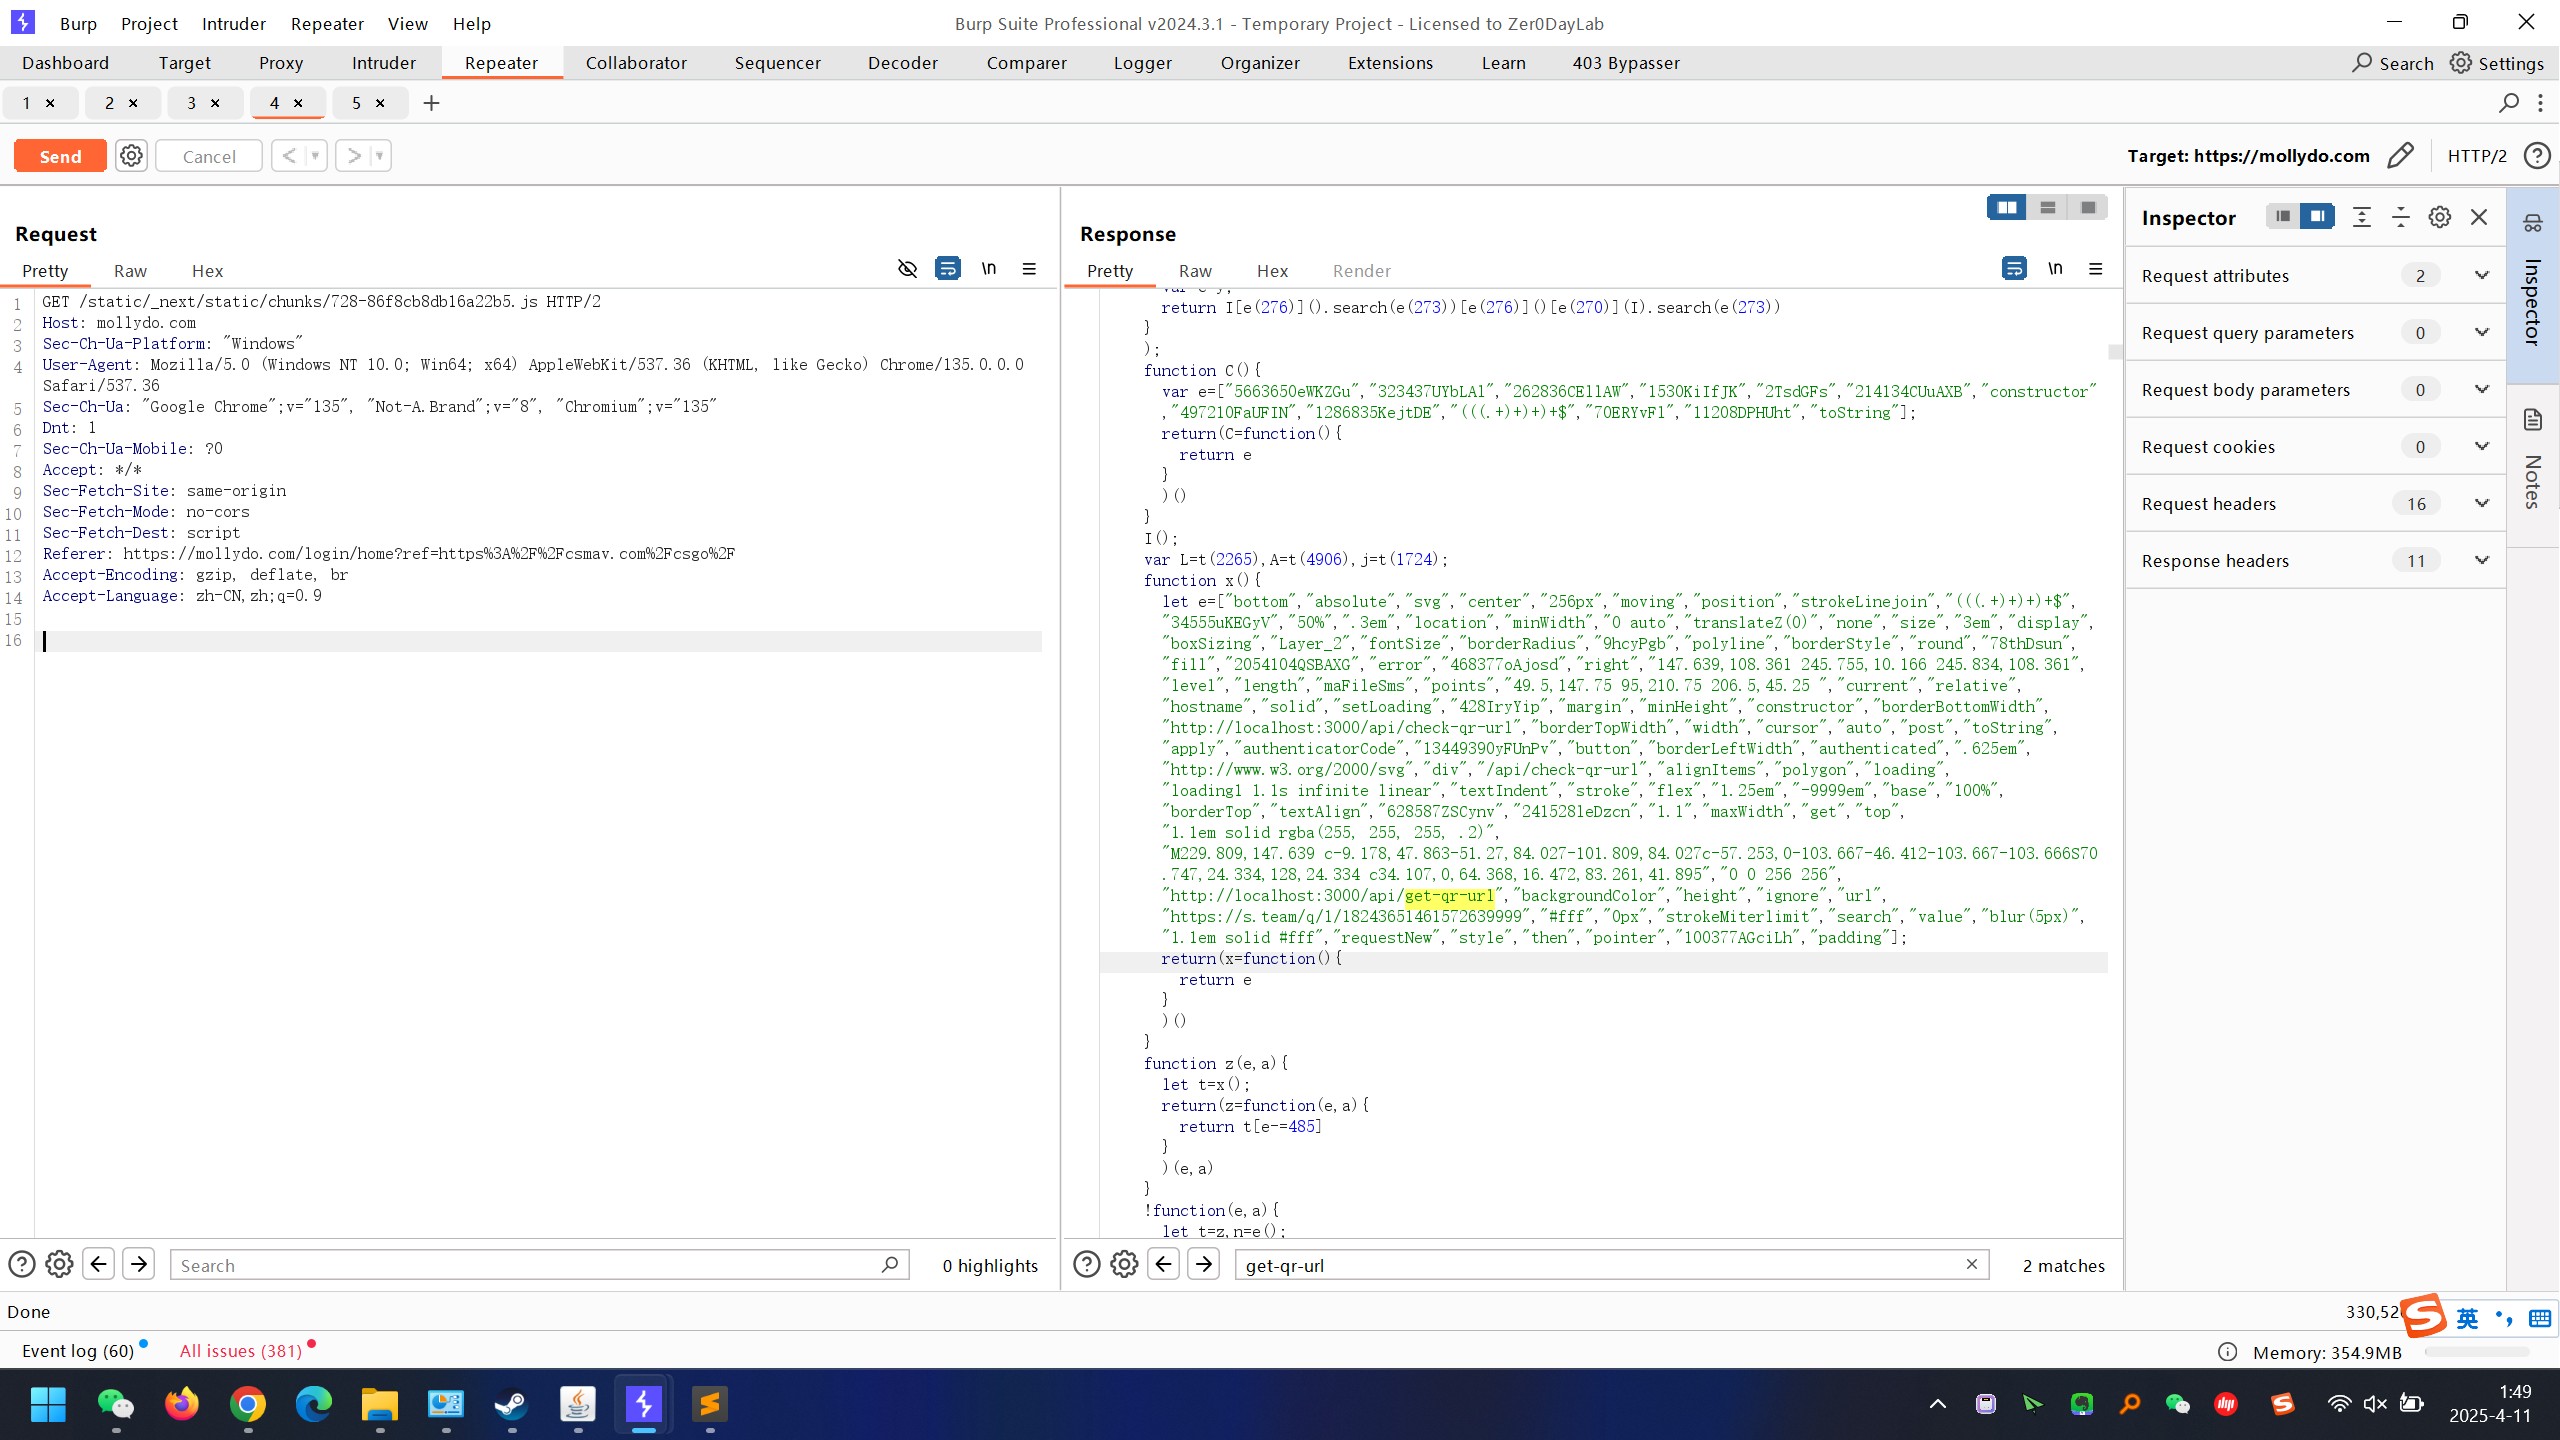Select side-by-side layout view icon
The width and height of the screenshot is (2560, 1440).
point(2006,207)
